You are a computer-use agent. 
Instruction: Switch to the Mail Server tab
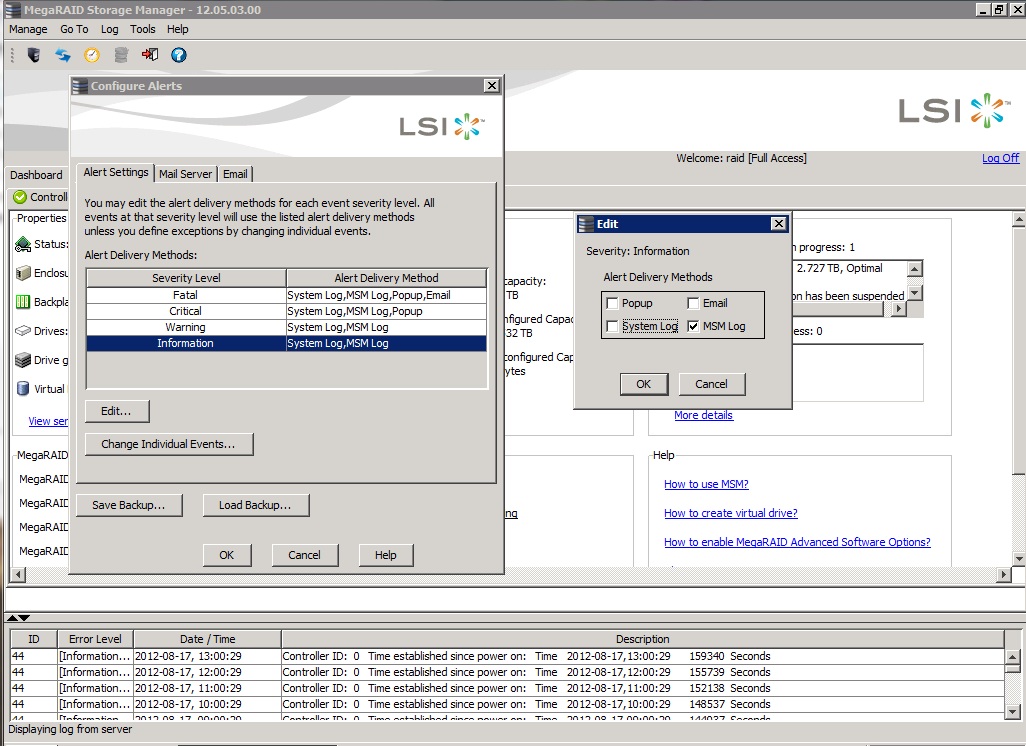coord(185,174)
